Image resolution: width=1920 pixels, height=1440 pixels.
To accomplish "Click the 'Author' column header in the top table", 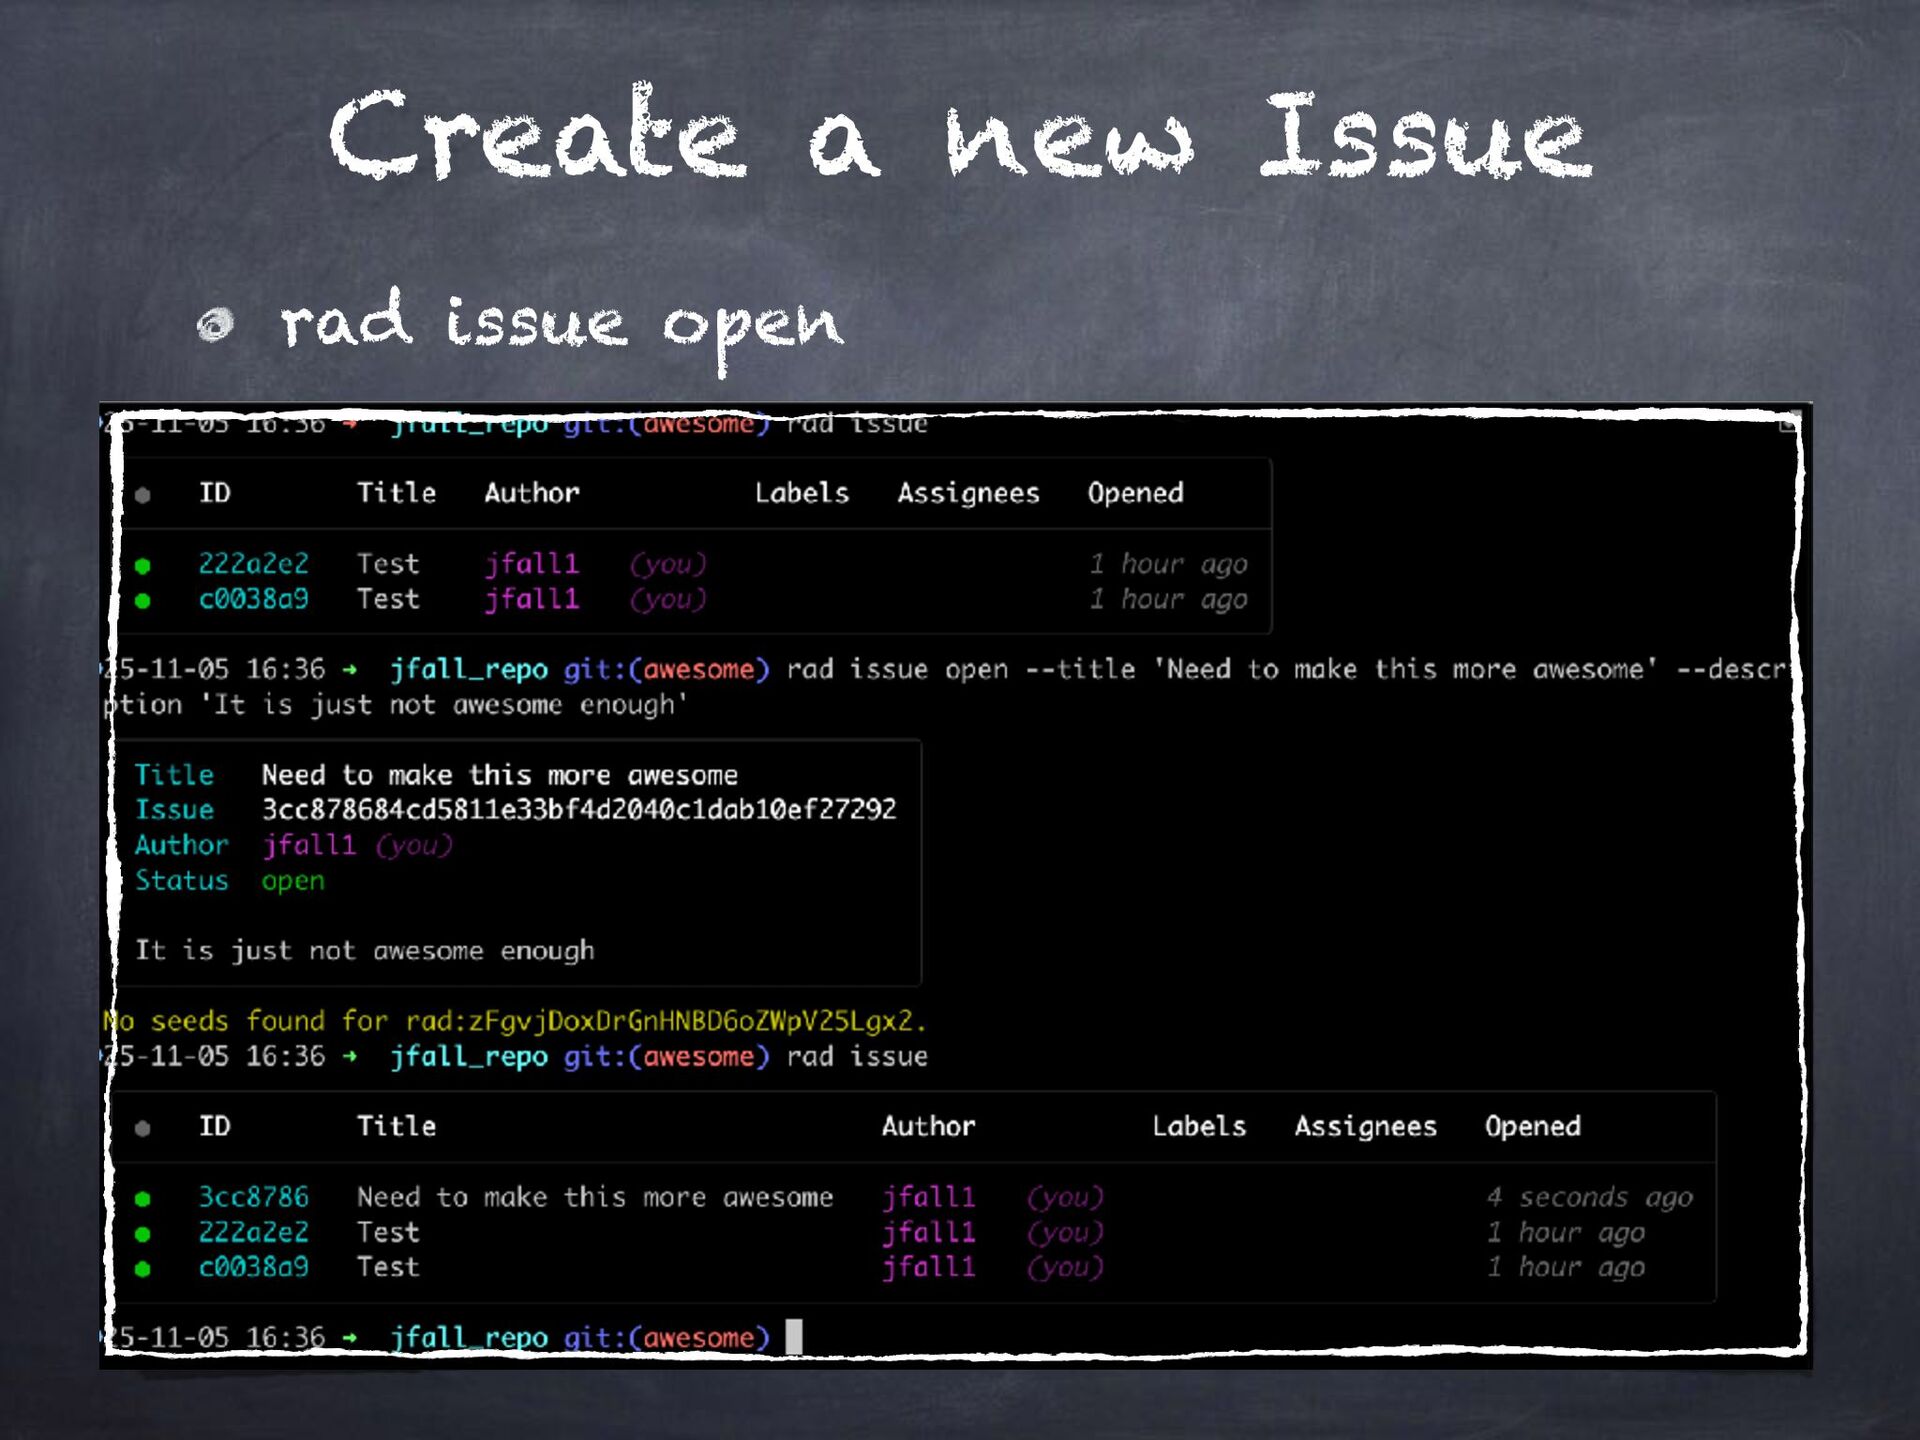I will (x=532, y=493).
